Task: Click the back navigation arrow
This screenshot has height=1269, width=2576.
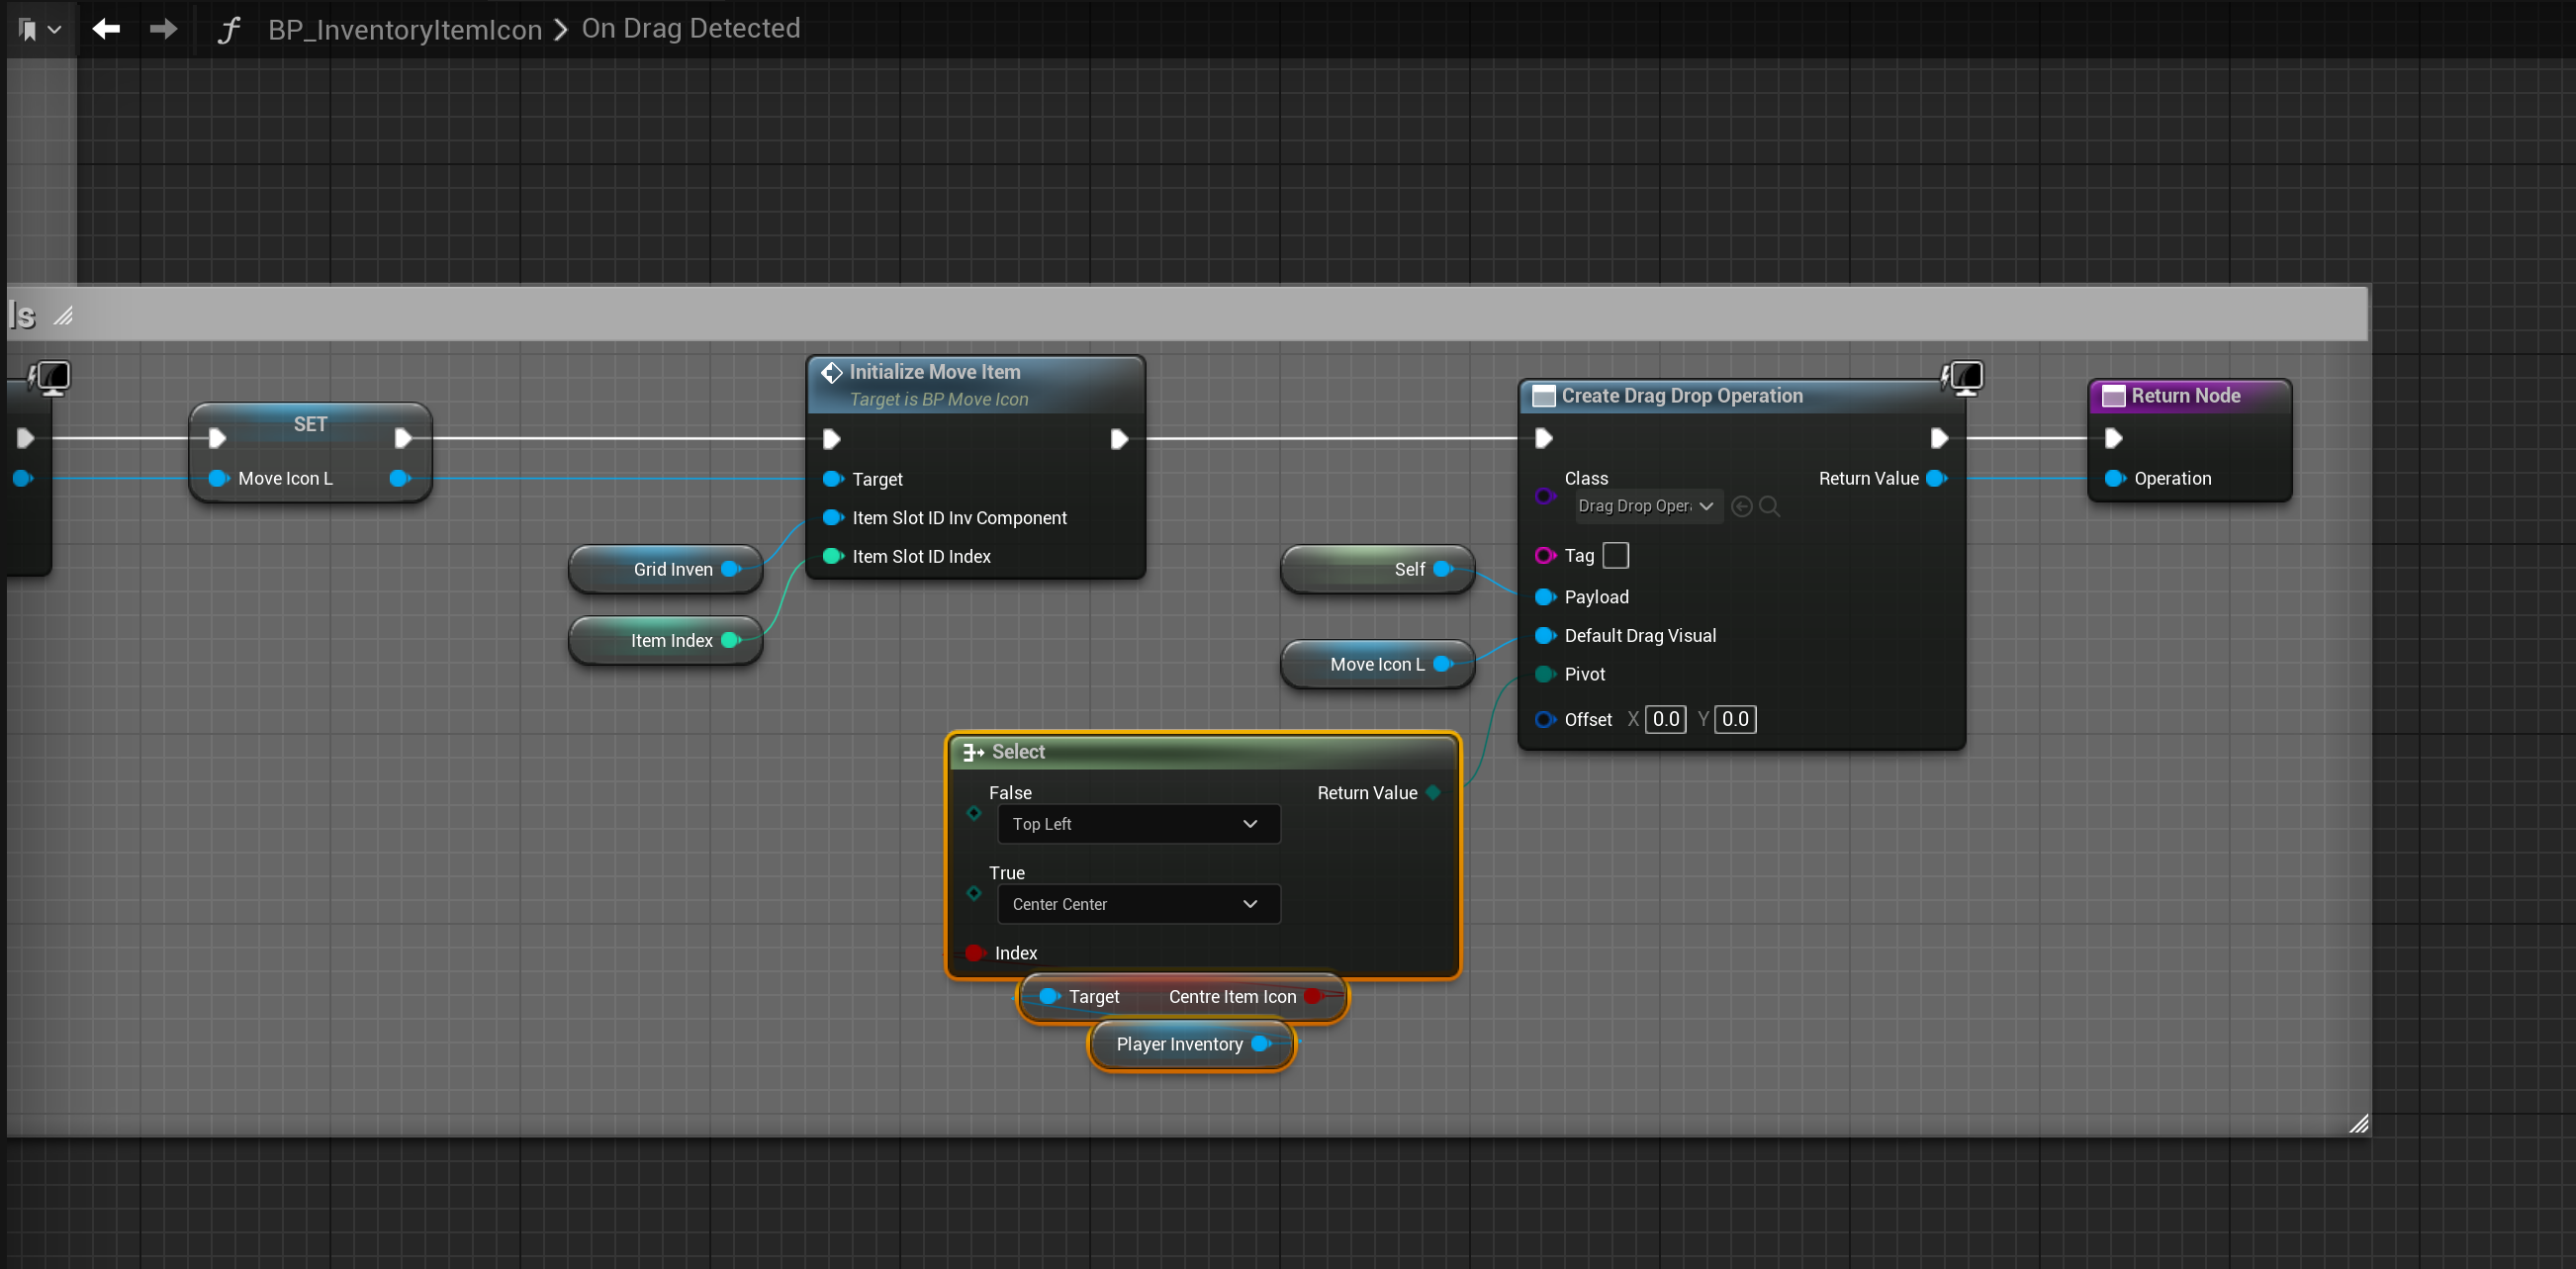Action: (106, 29)
